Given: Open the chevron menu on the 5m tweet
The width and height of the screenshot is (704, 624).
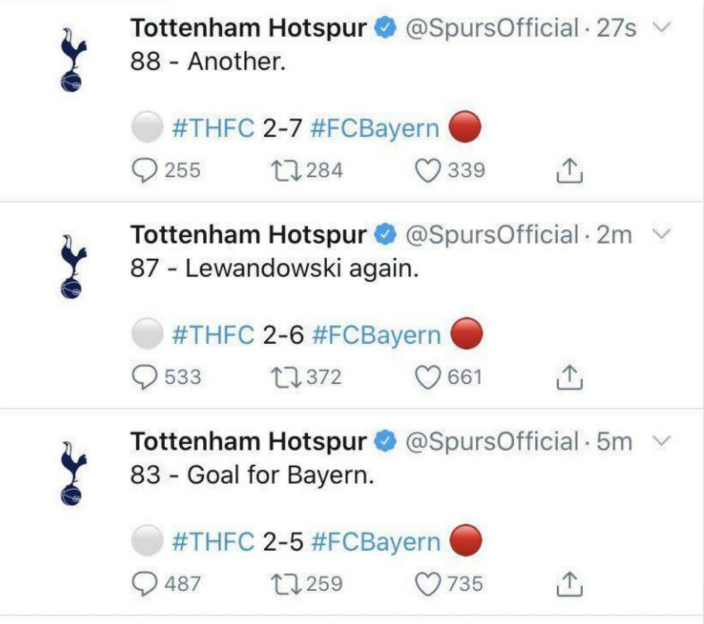Looking at the screenshot, I should click(x=661, y=441).
